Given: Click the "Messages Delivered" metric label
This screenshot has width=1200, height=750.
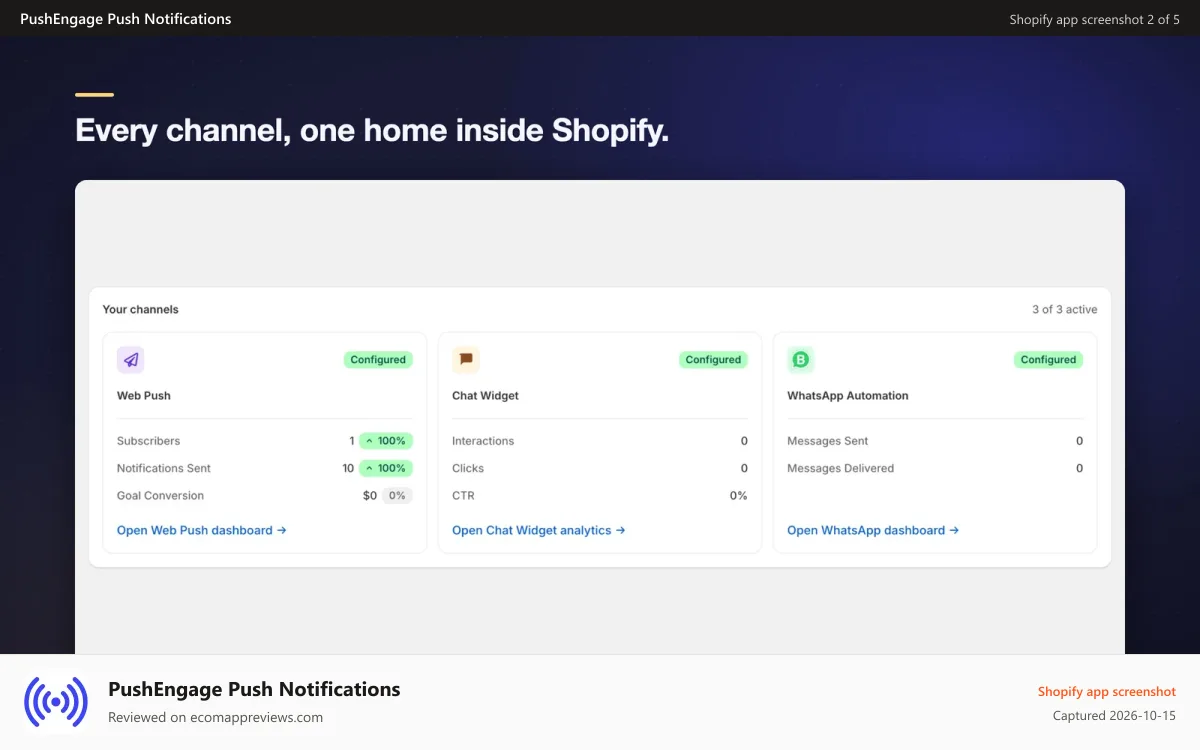Looking at the screenshot, I should (x=841, y=468).
